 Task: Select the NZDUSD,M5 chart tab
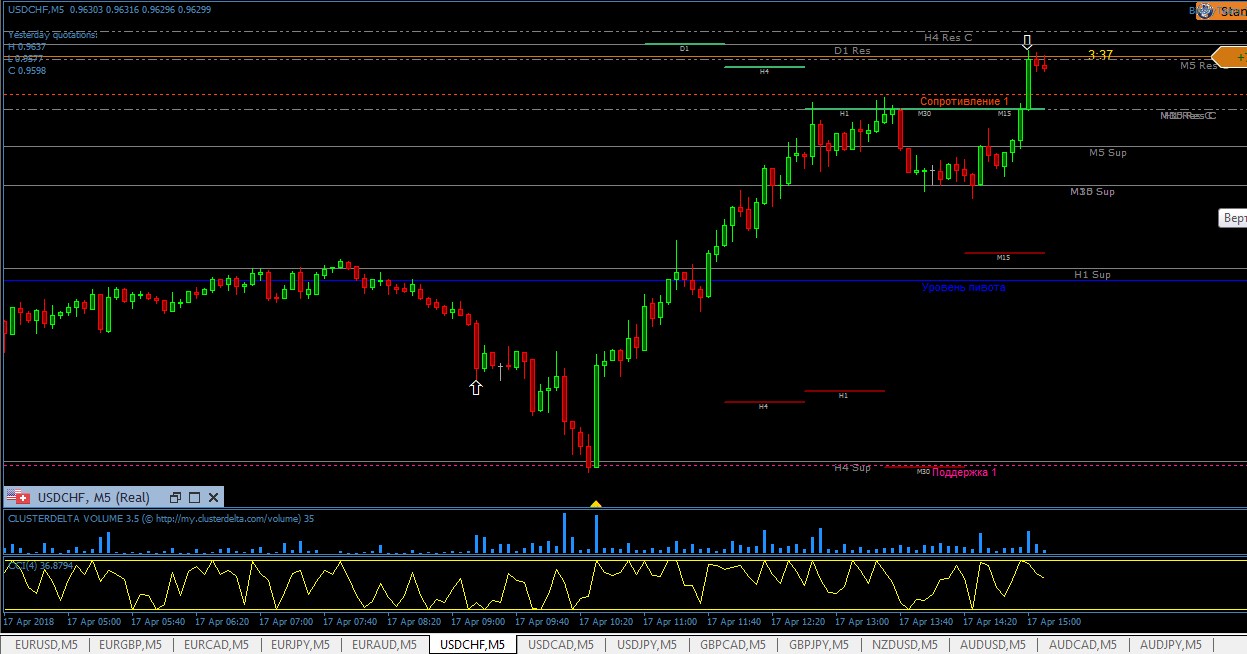click(905, 645)
